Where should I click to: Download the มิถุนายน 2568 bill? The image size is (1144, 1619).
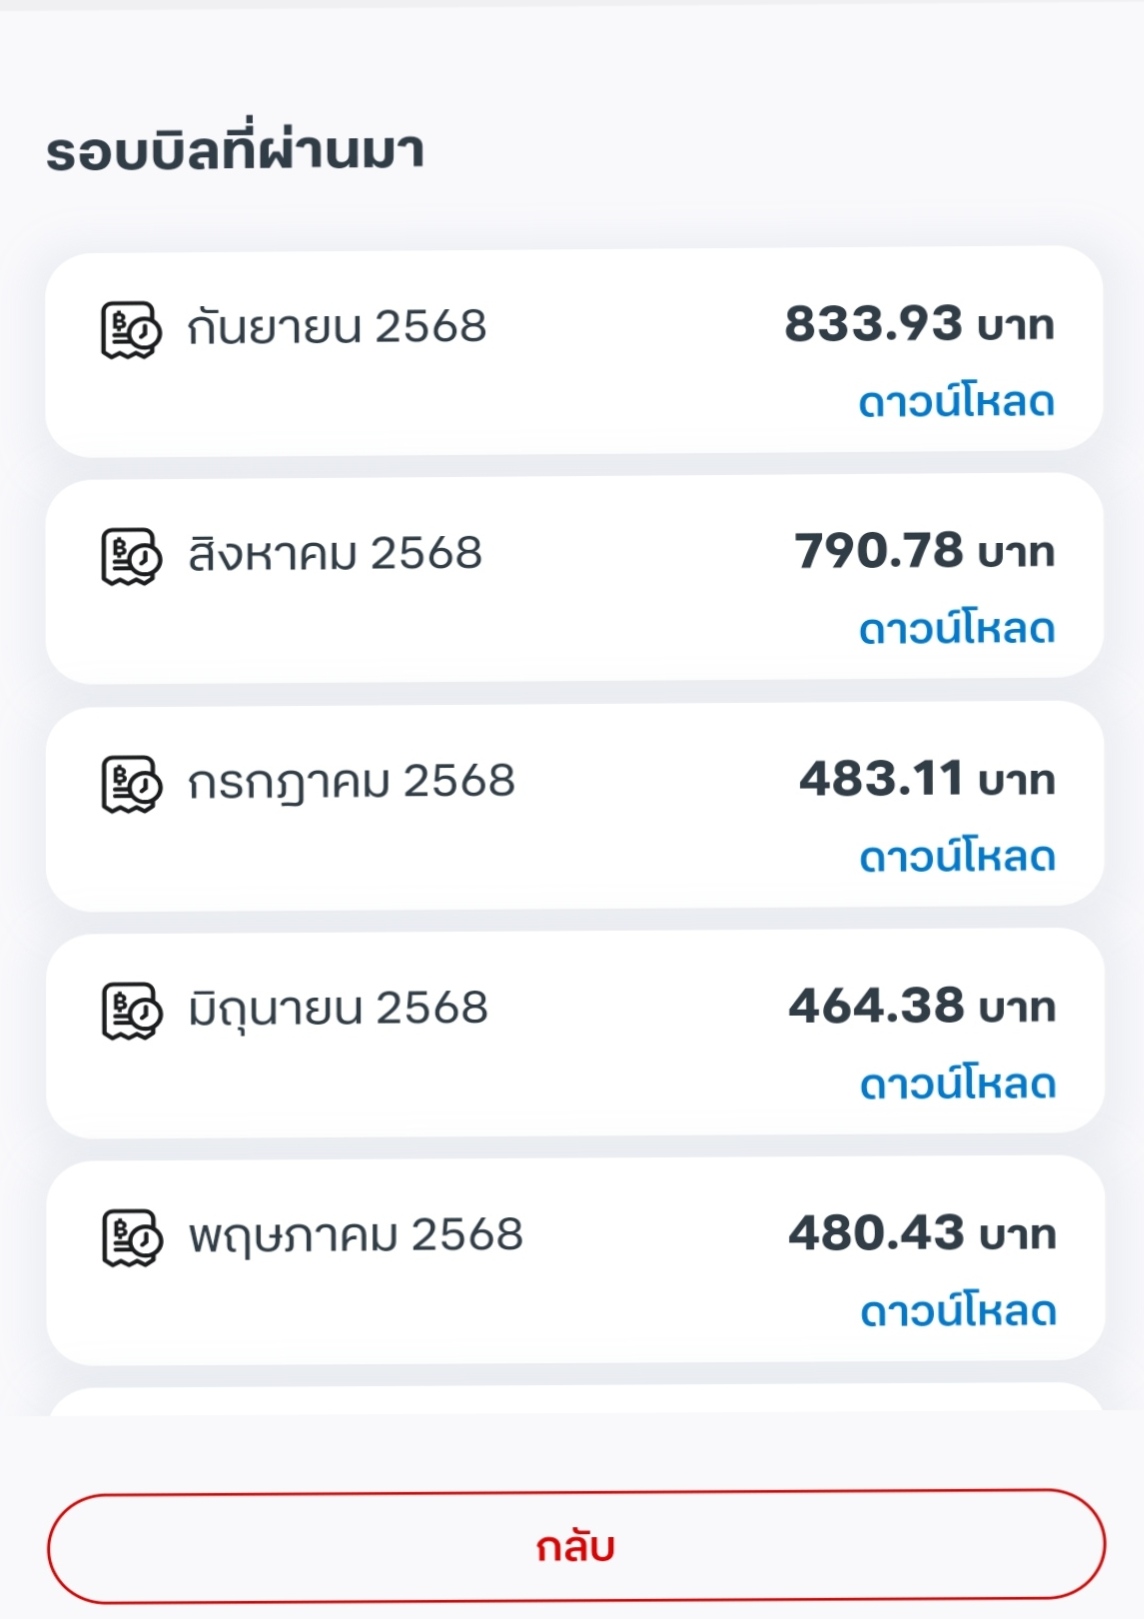click(957, 1084)
